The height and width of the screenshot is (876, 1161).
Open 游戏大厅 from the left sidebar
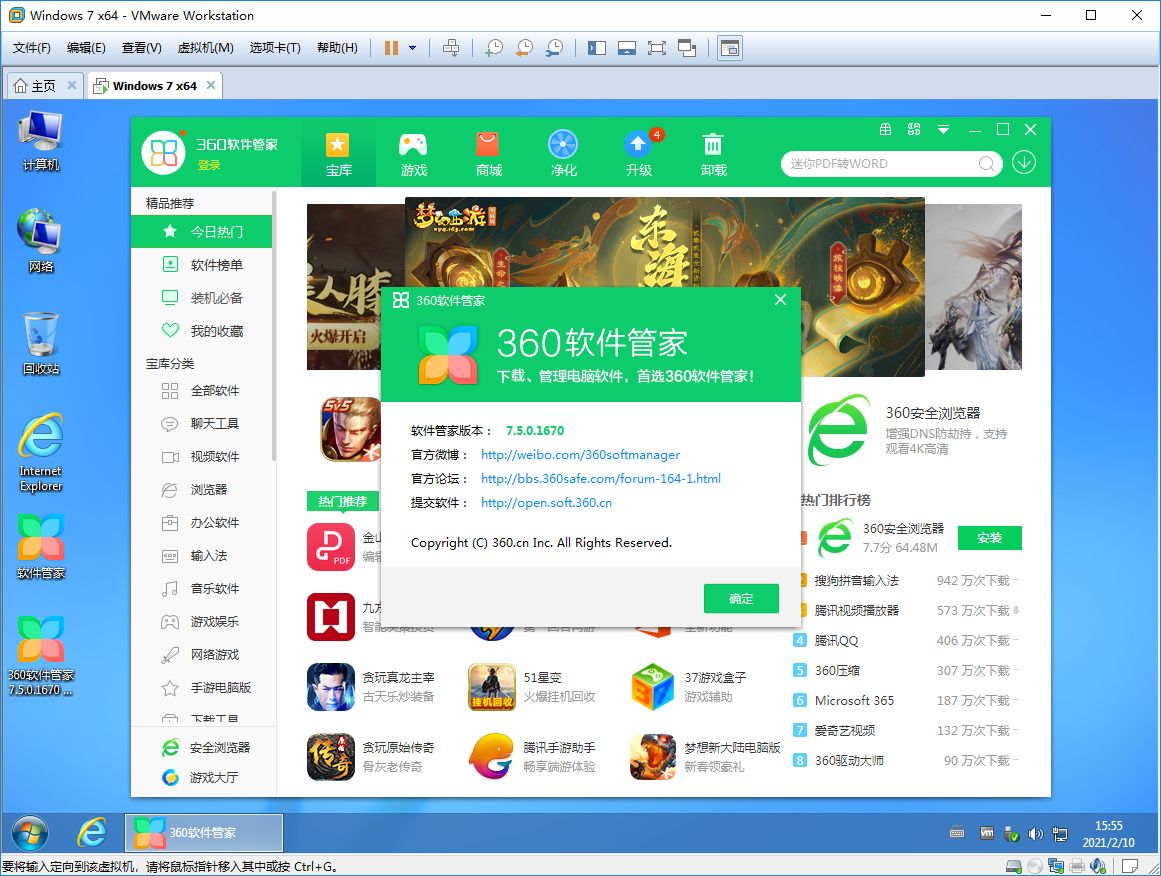pos(214,777)
